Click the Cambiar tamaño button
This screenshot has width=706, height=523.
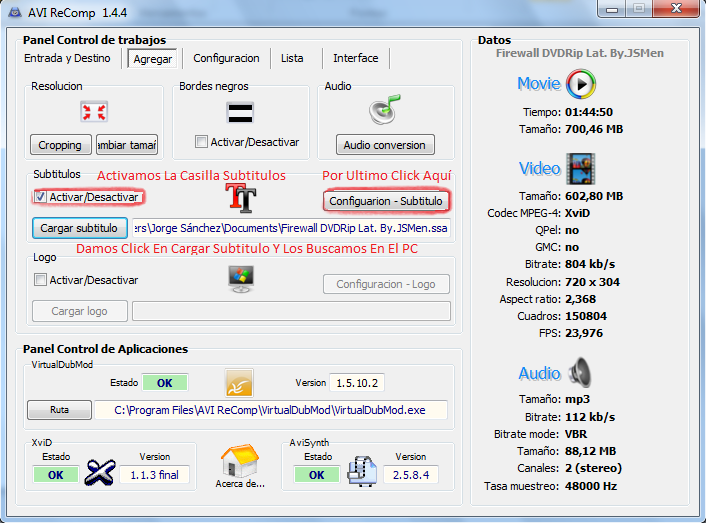pyautogui.click(x=127, y=144)
